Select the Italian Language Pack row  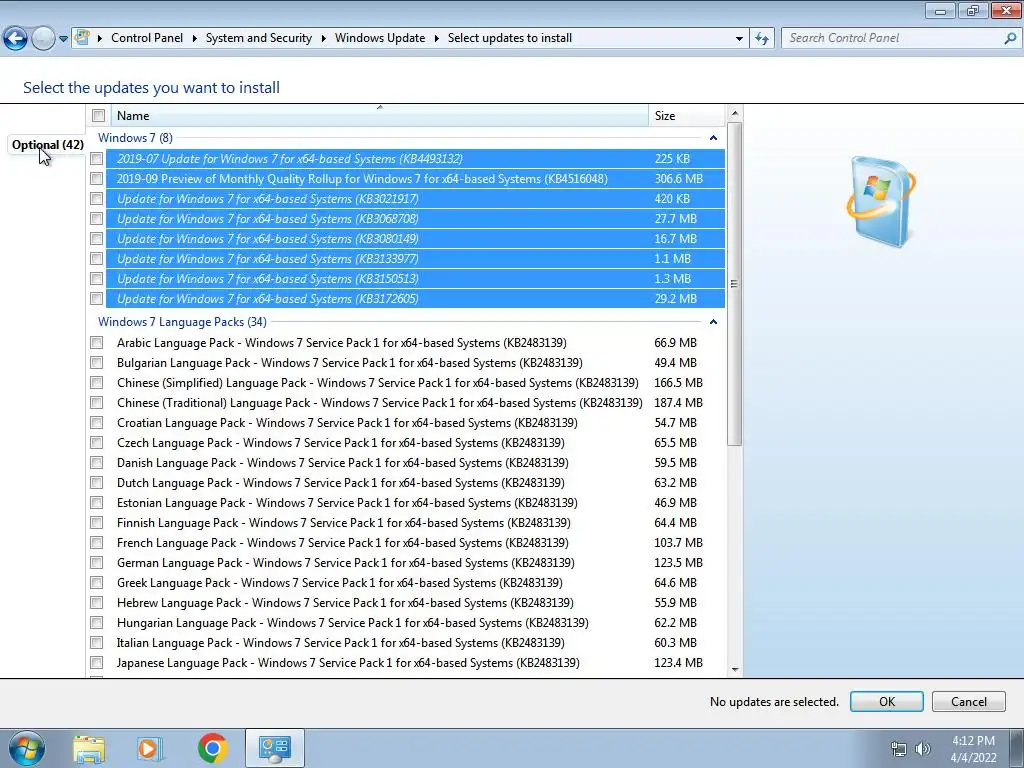pyautogui.click(x=415, y=643)
